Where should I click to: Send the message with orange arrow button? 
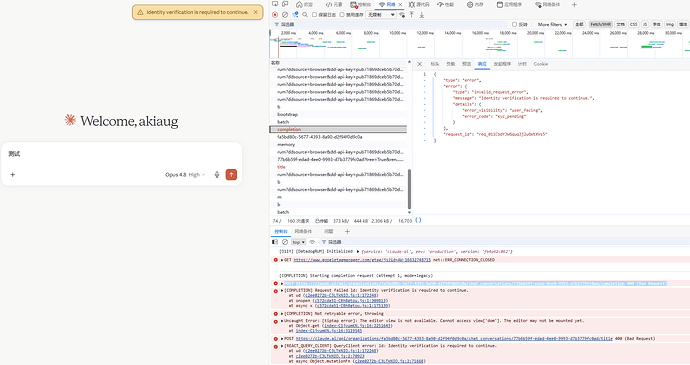(231, 175)
